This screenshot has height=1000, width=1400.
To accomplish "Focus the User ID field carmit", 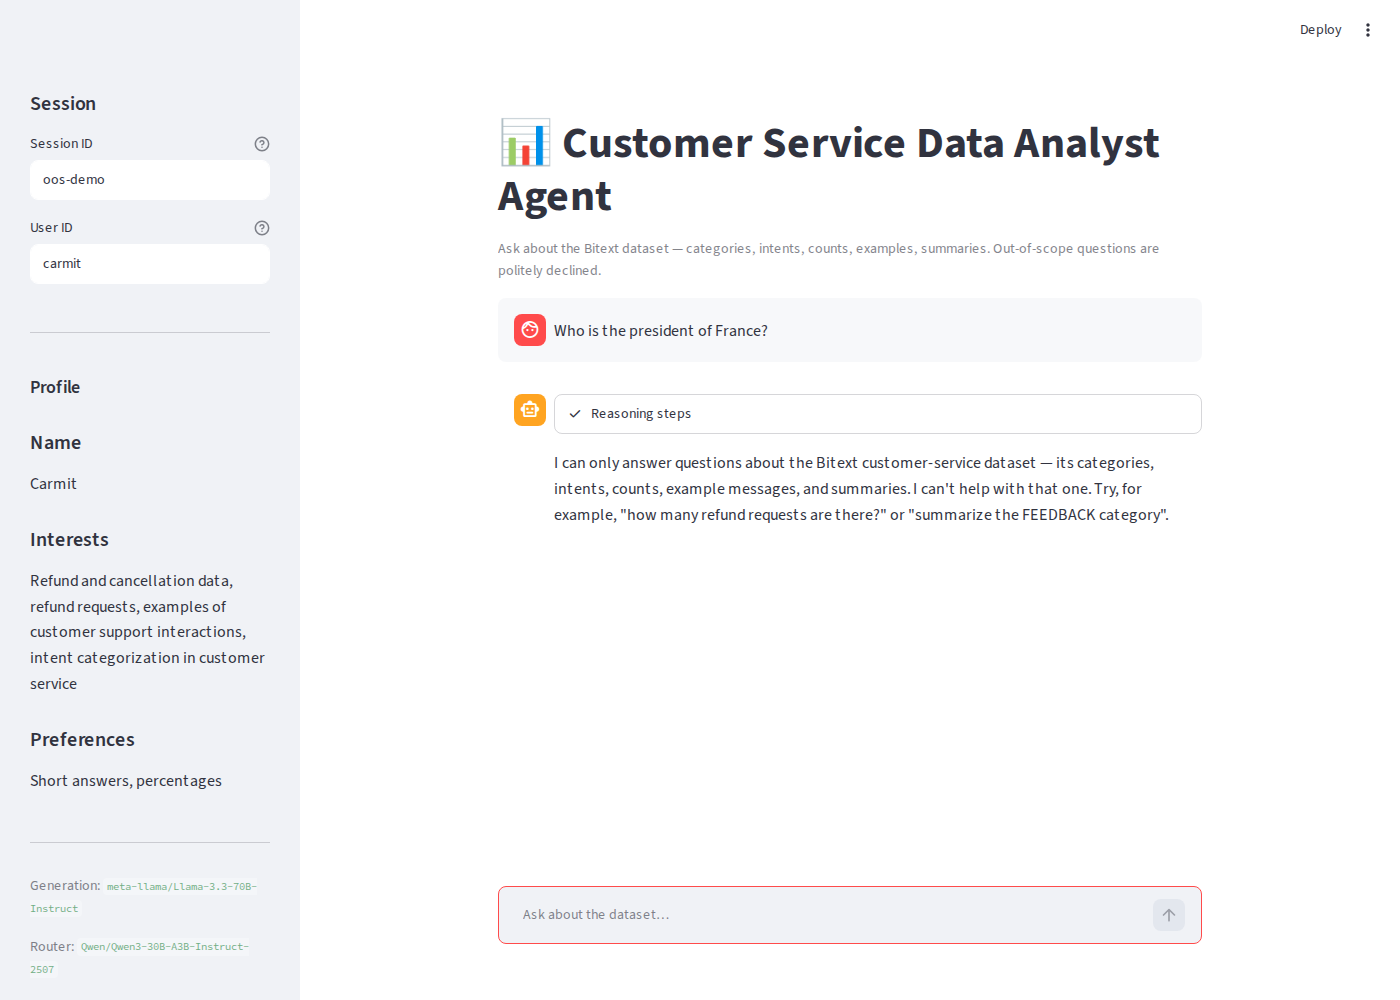I will coord(150,264).
